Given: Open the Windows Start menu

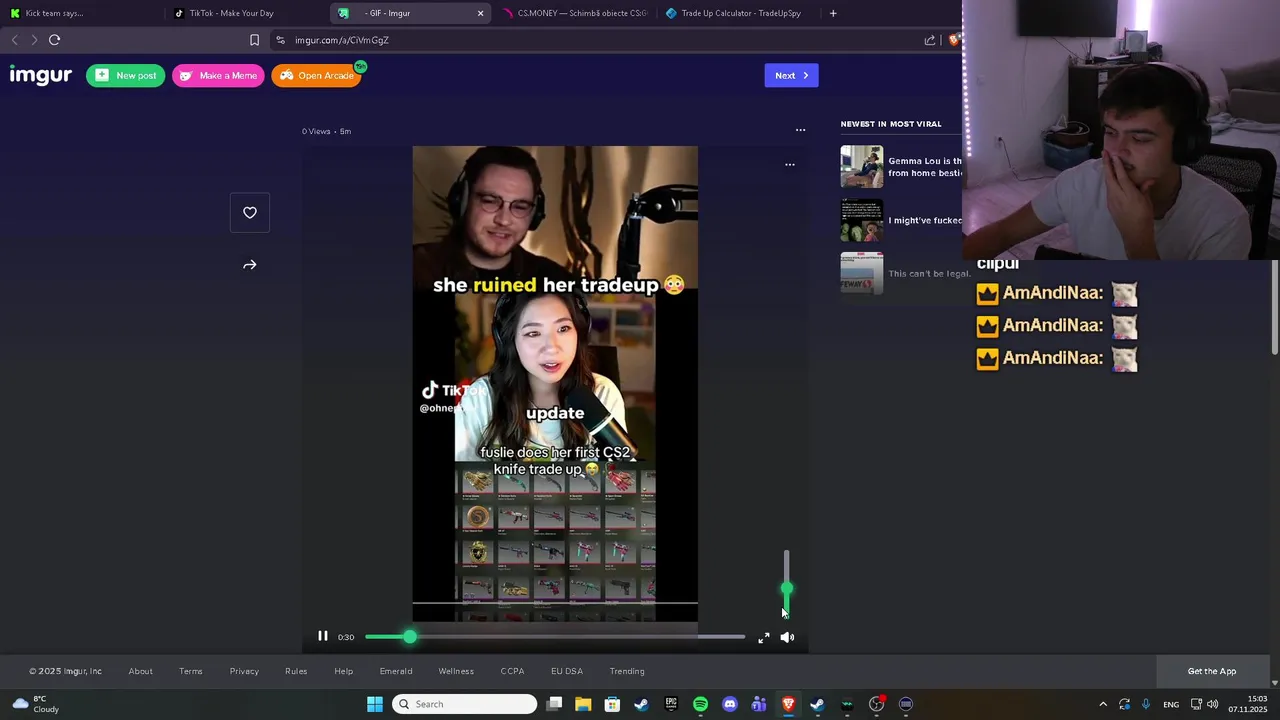Looking at the screenshot, I should [375, 704].
